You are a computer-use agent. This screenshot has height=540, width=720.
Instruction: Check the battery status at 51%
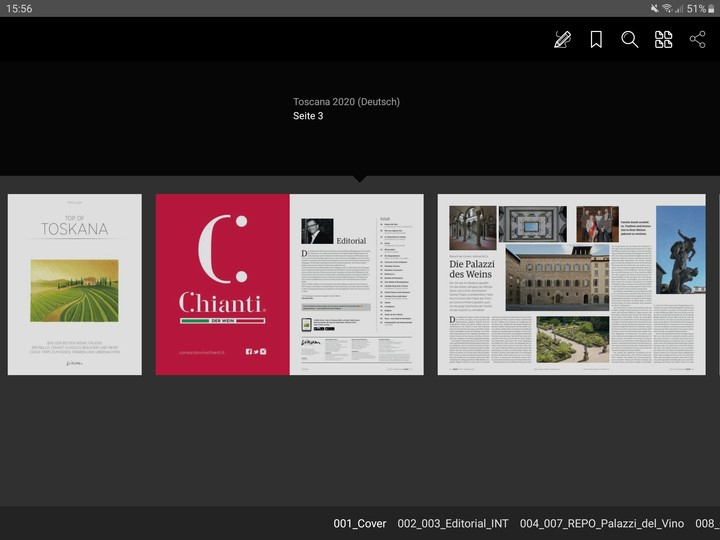click(701, 8)
